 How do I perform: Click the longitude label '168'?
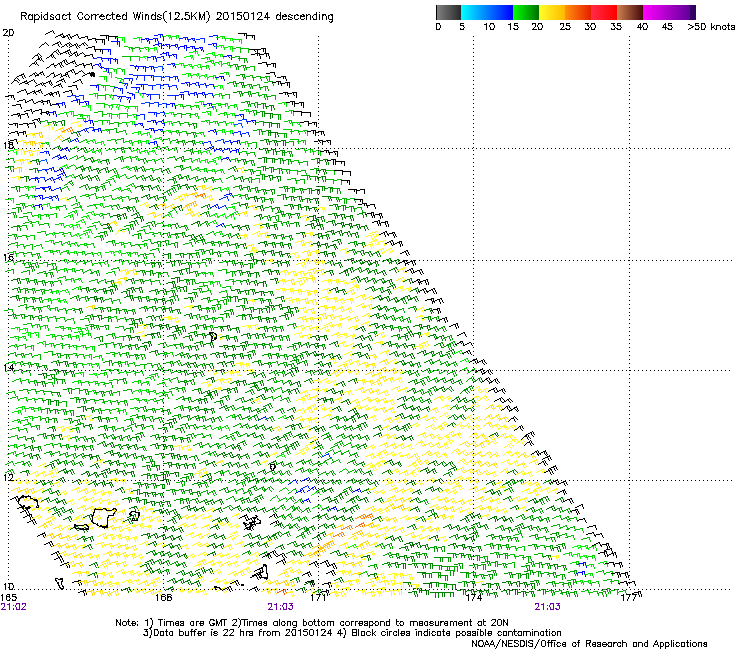163,597
